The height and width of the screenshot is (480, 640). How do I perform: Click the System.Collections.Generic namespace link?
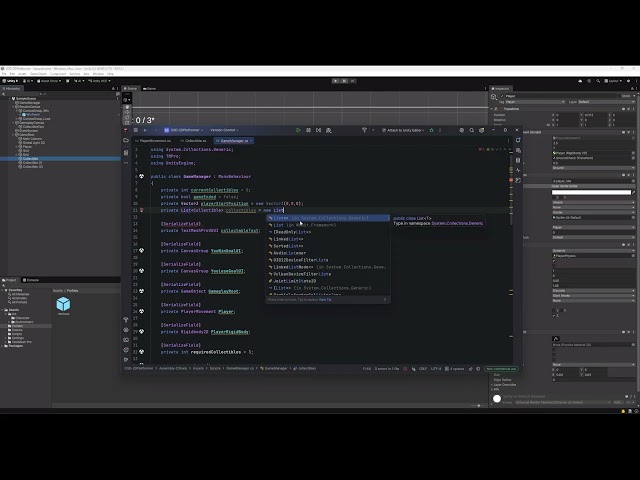click(457, 223)
